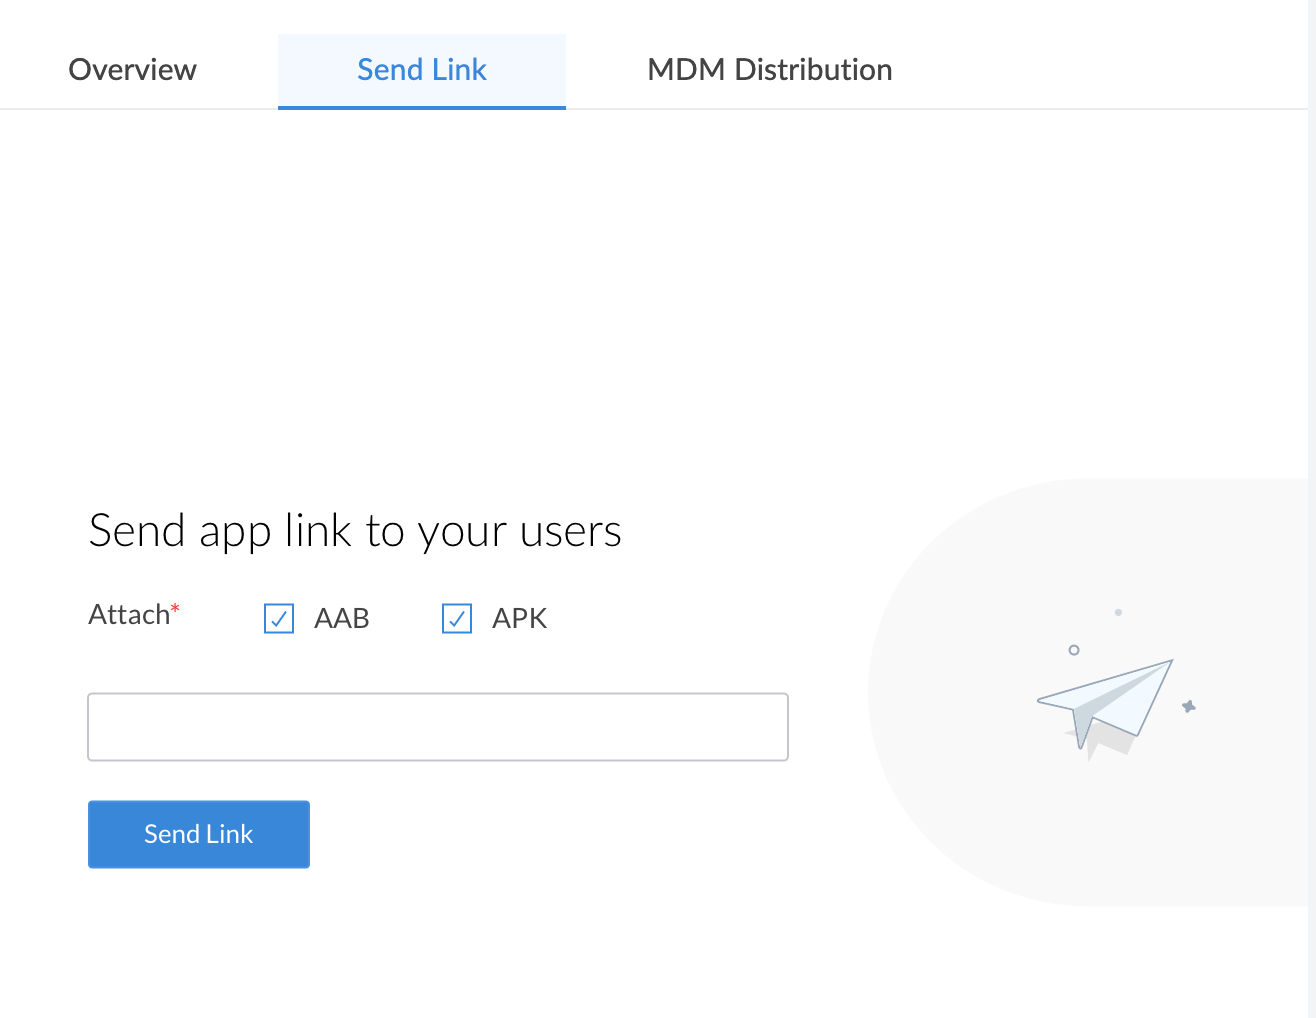Uncheck the APK attachment checkbox
Image resolution: width=1316 pixels, height=1018 pixels.
[456, 618]
